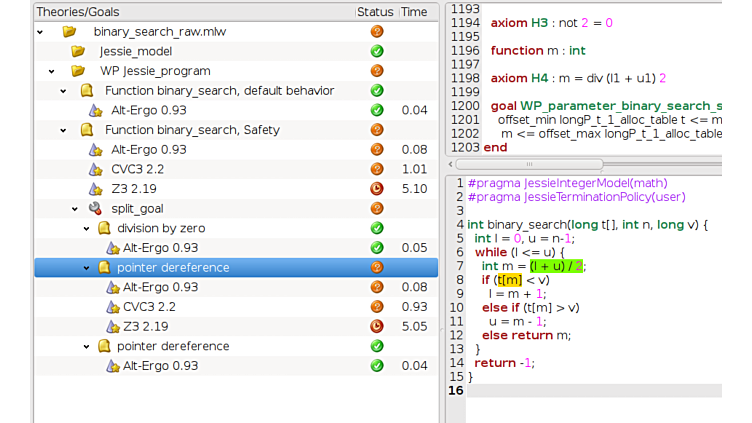The width and height of the screenshot is (752, 423).
Task: Collapse the split_goal node
Action: (74, 208)
